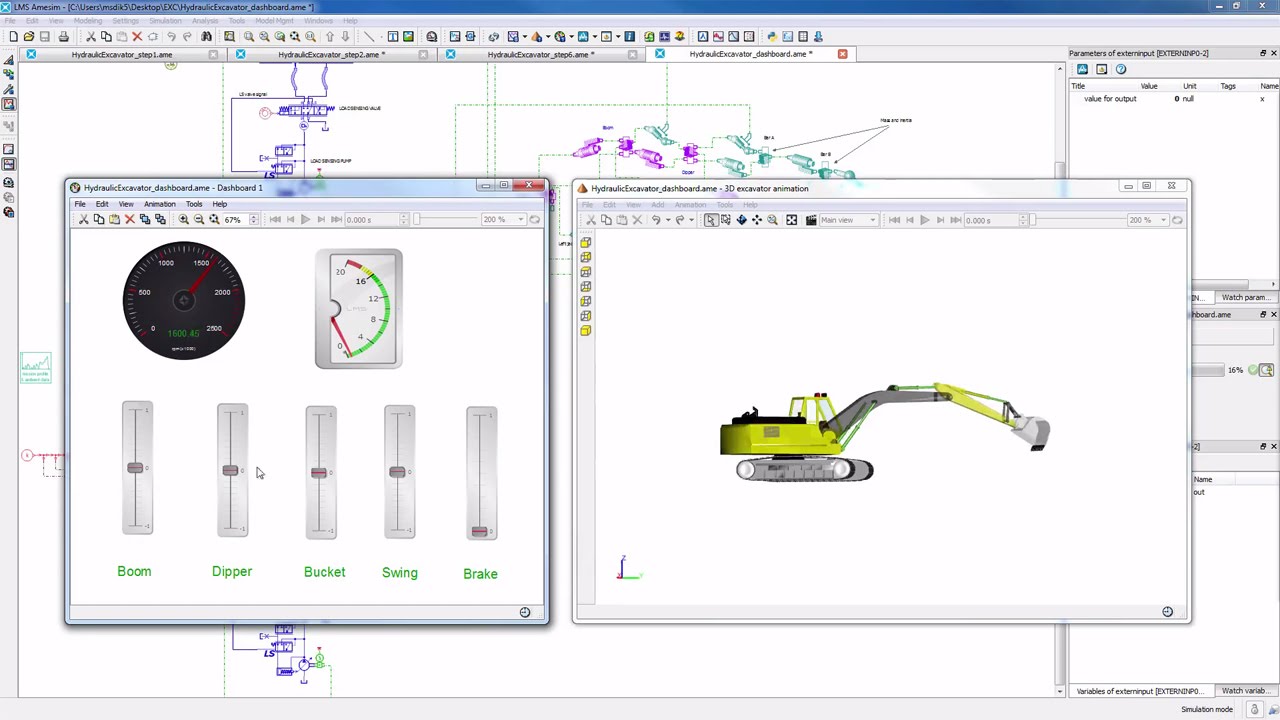Open View menu in Dashboard 1

pos(126,204)
